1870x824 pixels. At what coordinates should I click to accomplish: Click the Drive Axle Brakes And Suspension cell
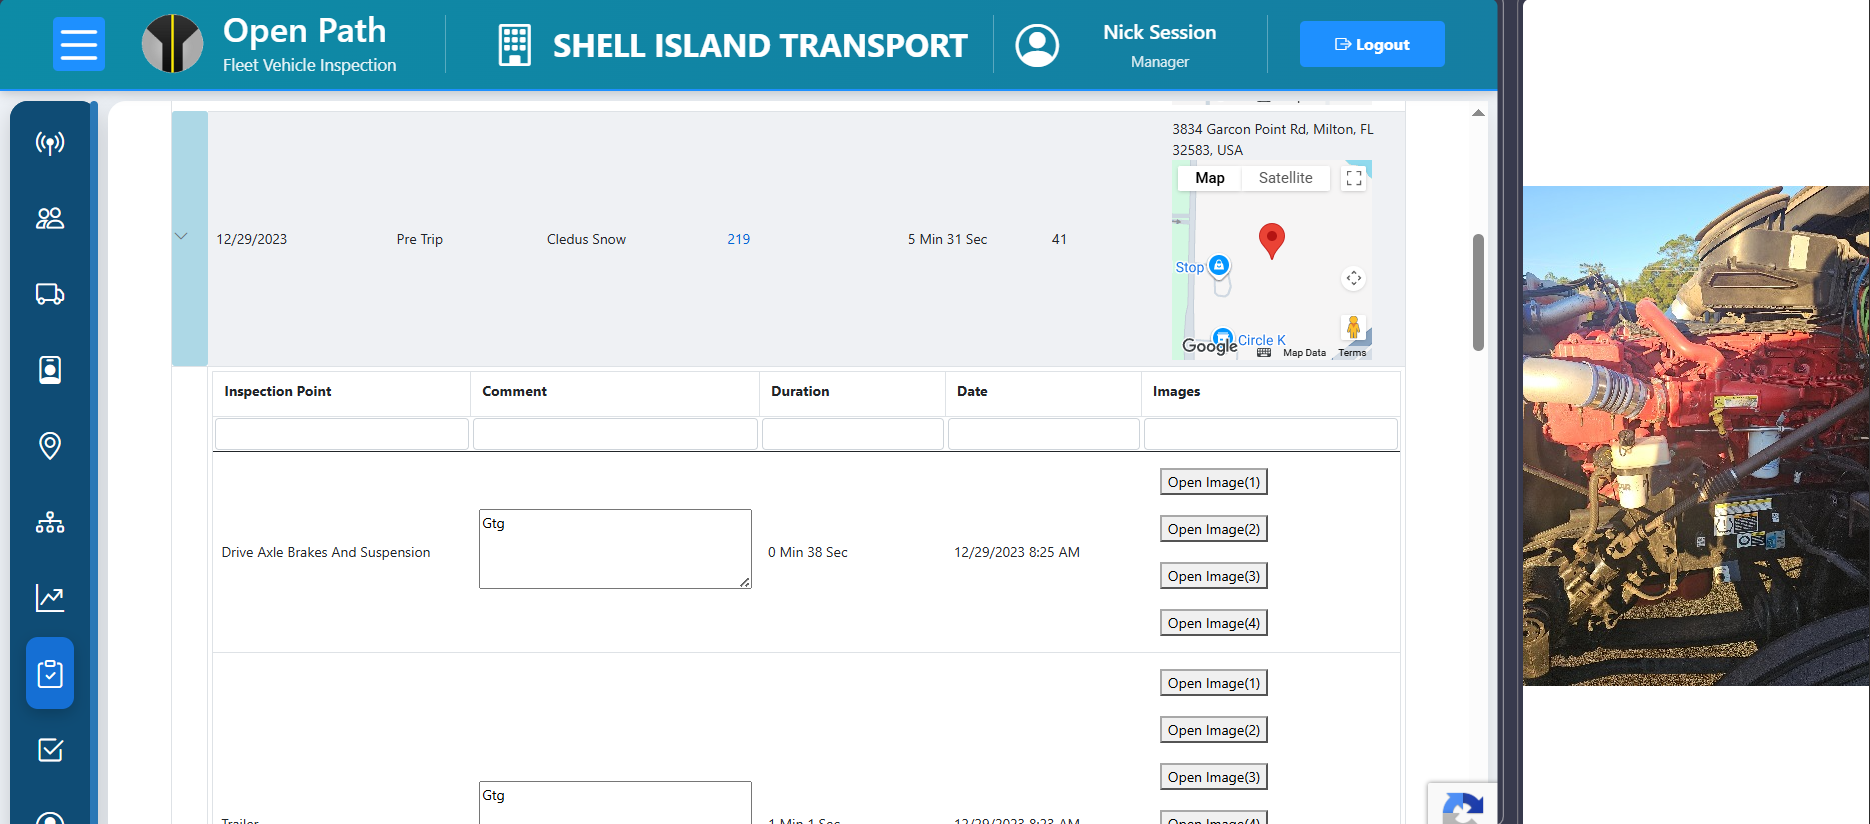click(326, 552)
